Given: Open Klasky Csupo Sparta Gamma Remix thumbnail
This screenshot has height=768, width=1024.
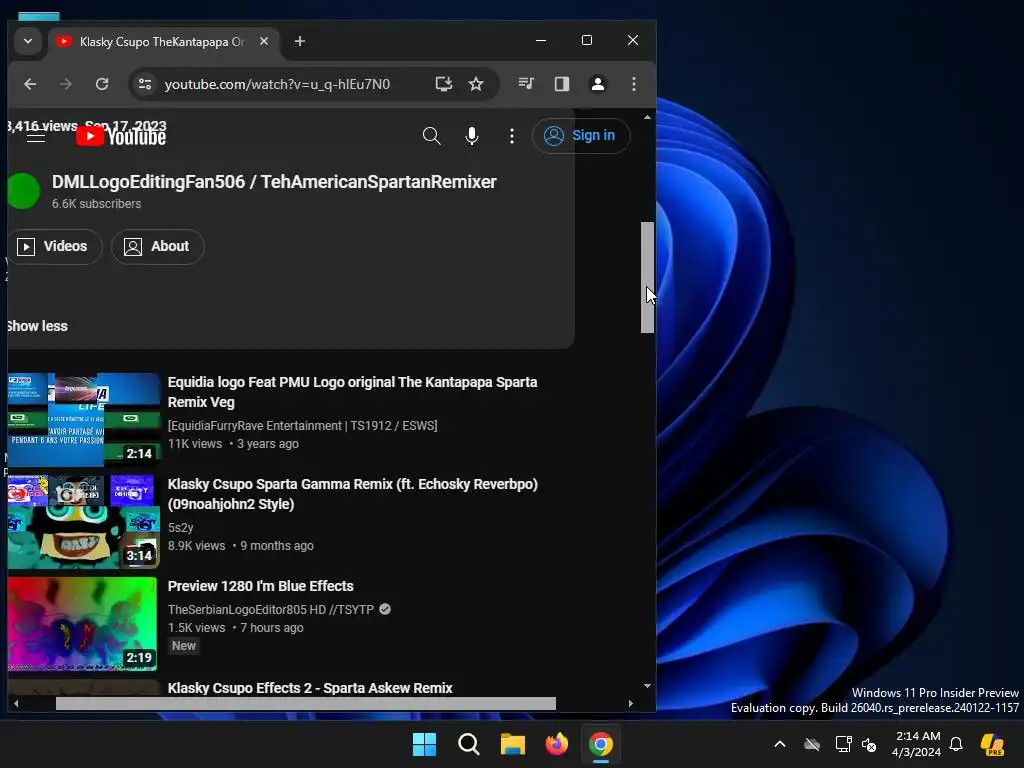Looking at the screenshot, I should tap(84, 522).
